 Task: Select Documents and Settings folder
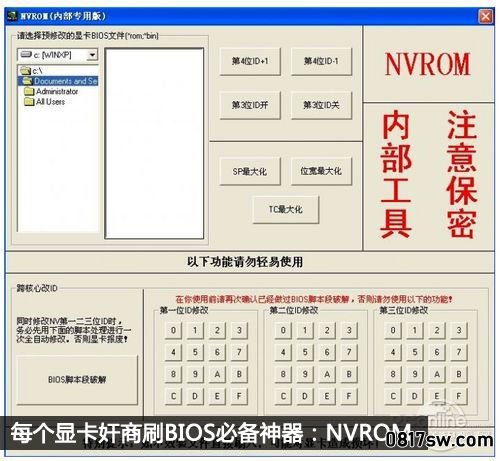pos(58,81)
